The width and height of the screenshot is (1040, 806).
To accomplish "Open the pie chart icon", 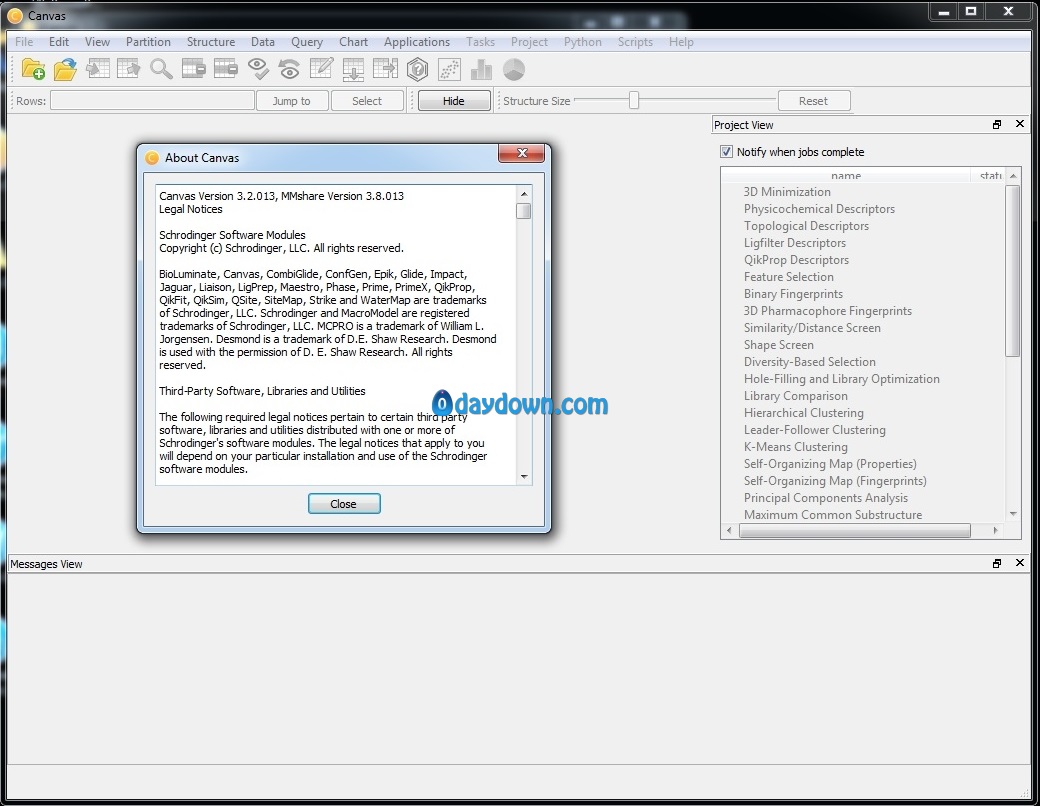I will click(x=514, y=69).
